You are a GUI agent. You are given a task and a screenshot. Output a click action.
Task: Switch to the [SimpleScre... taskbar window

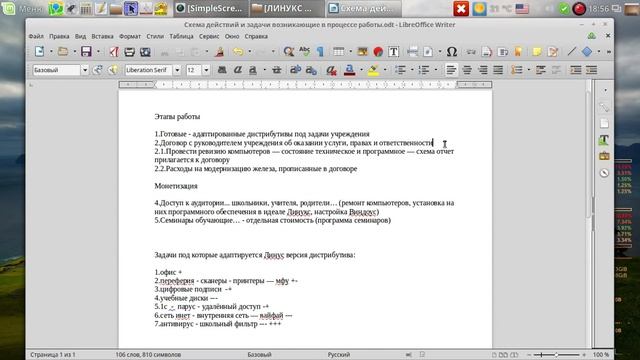[x=210, y=9]
